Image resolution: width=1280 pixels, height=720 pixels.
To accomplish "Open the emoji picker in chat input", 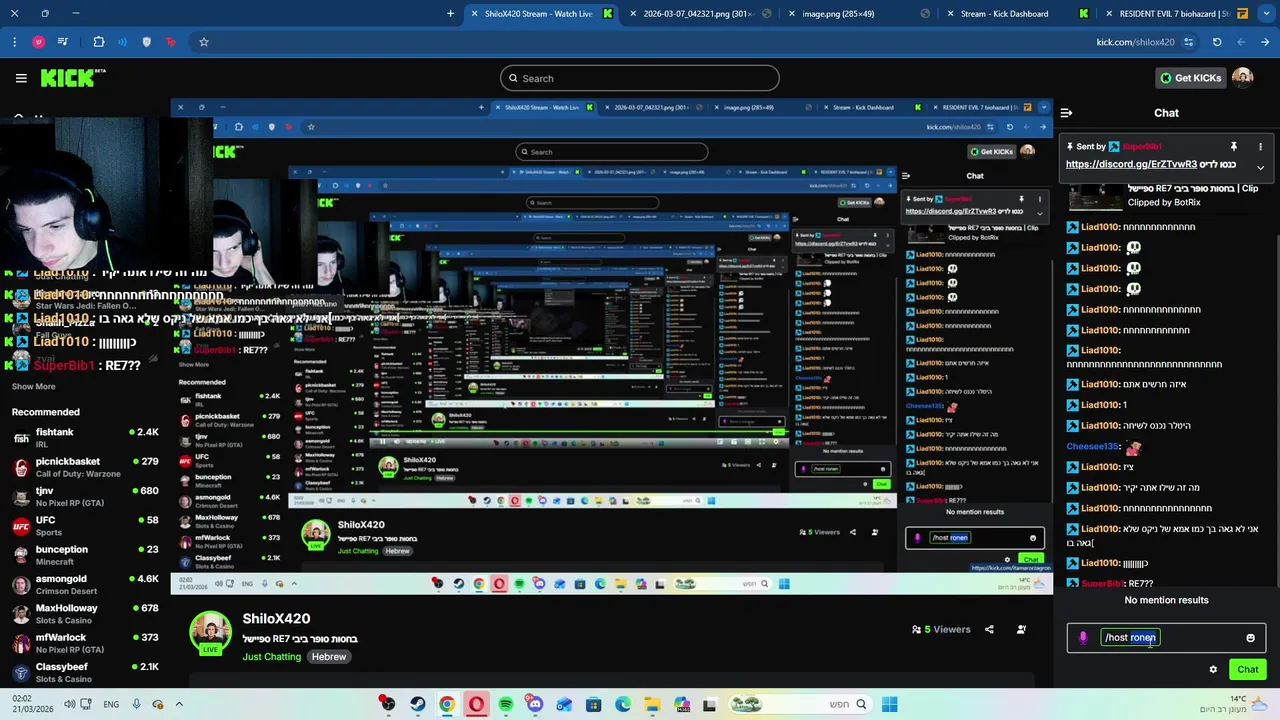I will point(1250,638).
